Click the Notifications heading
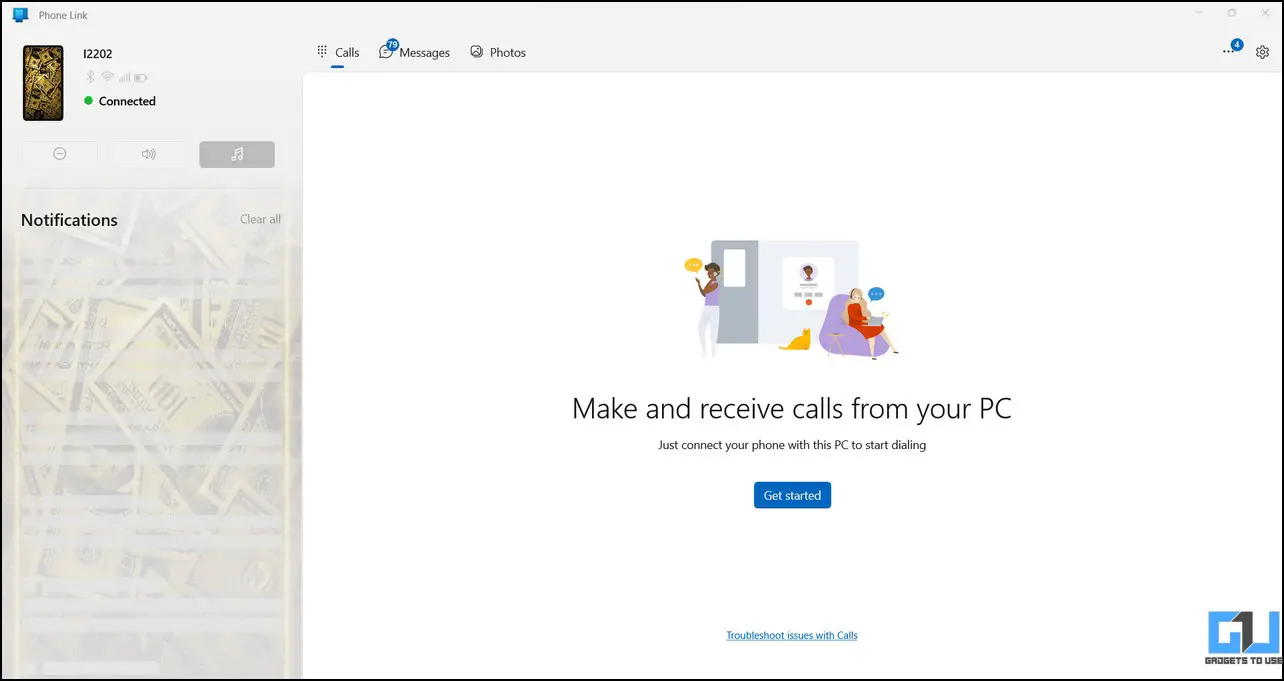This screenshot has width=1284, height=681. 69,220
